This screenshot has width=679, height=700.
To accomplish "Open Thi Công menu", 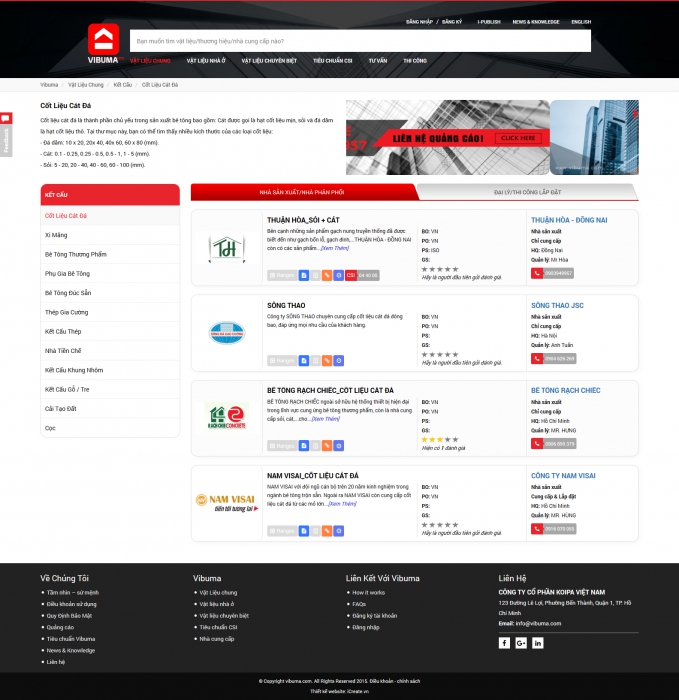I will tap(415, 61).
